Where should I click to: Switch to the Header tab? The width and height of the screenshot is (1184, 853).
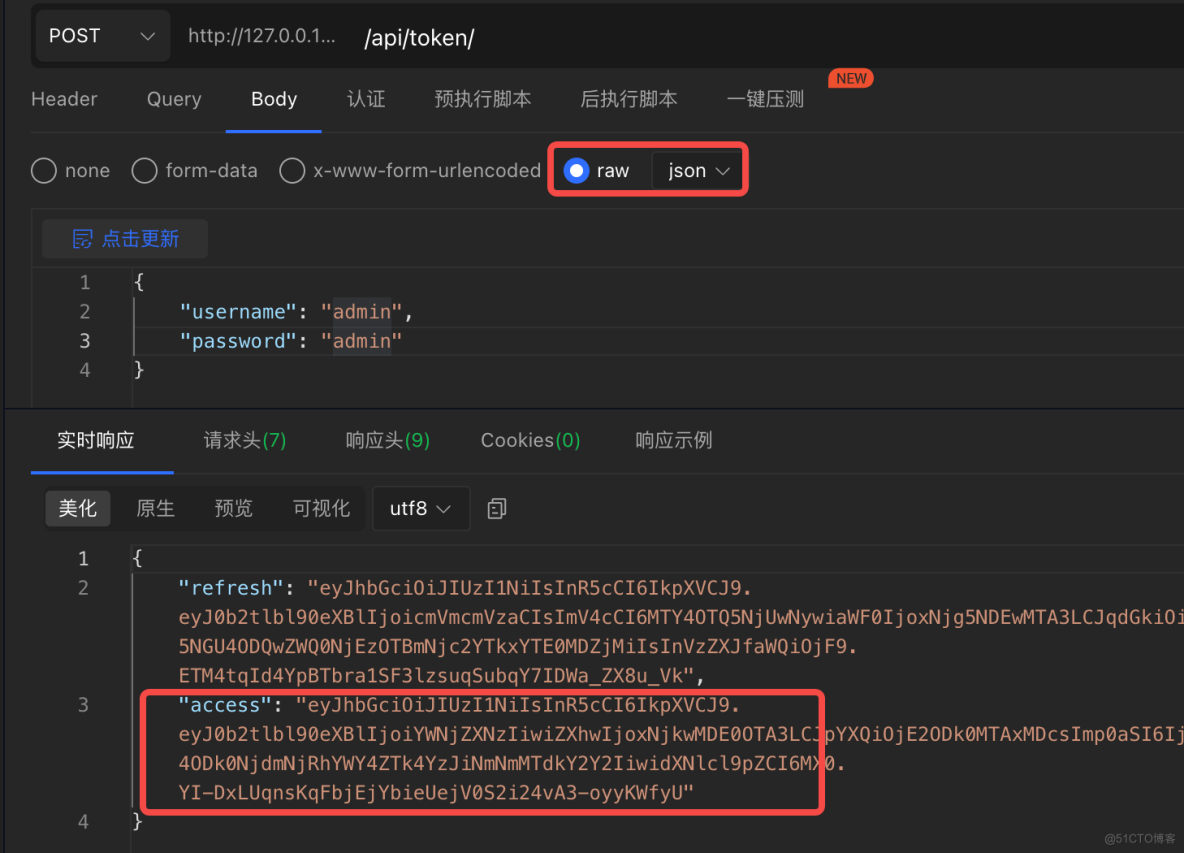coord(64,99)
